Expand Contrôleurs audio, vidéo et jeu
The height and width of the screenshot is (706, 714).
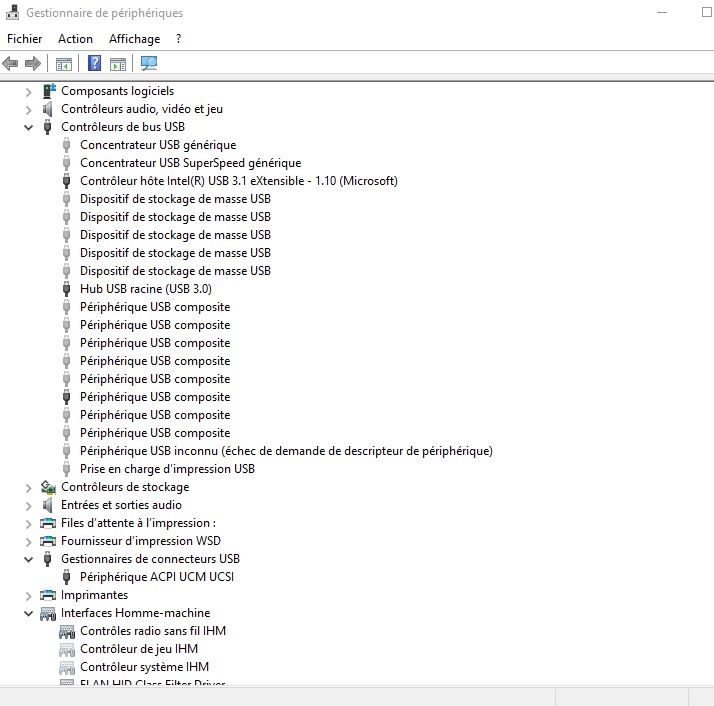click(29, 110)
